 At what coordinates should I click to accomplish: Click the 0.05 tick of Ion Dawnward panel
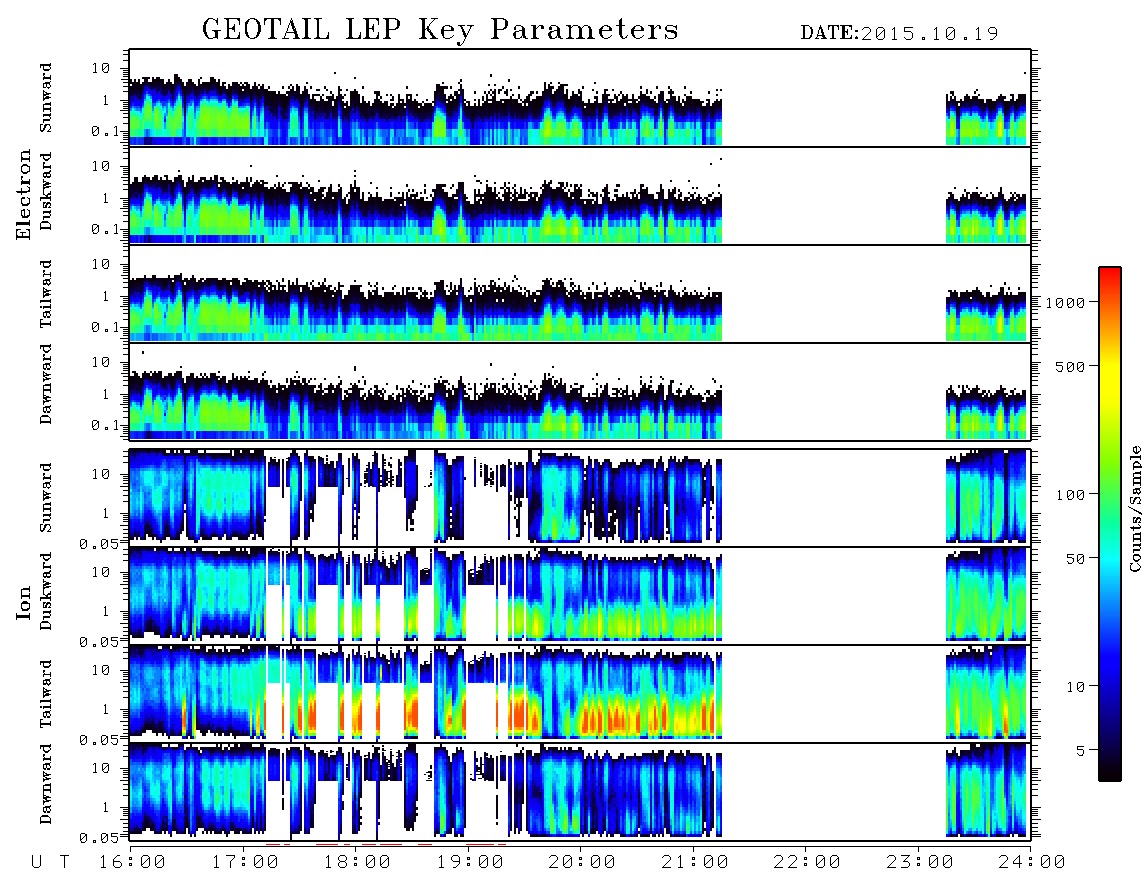pyautogui.click(x=99, y=838)
